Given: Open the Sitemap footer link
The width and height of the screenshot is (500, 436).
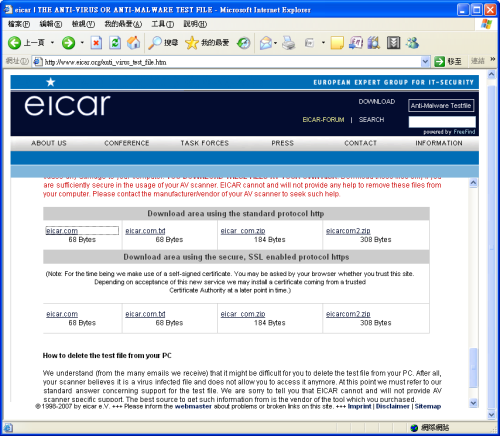Looking at the screenshot, I should (x=428, y=406).
